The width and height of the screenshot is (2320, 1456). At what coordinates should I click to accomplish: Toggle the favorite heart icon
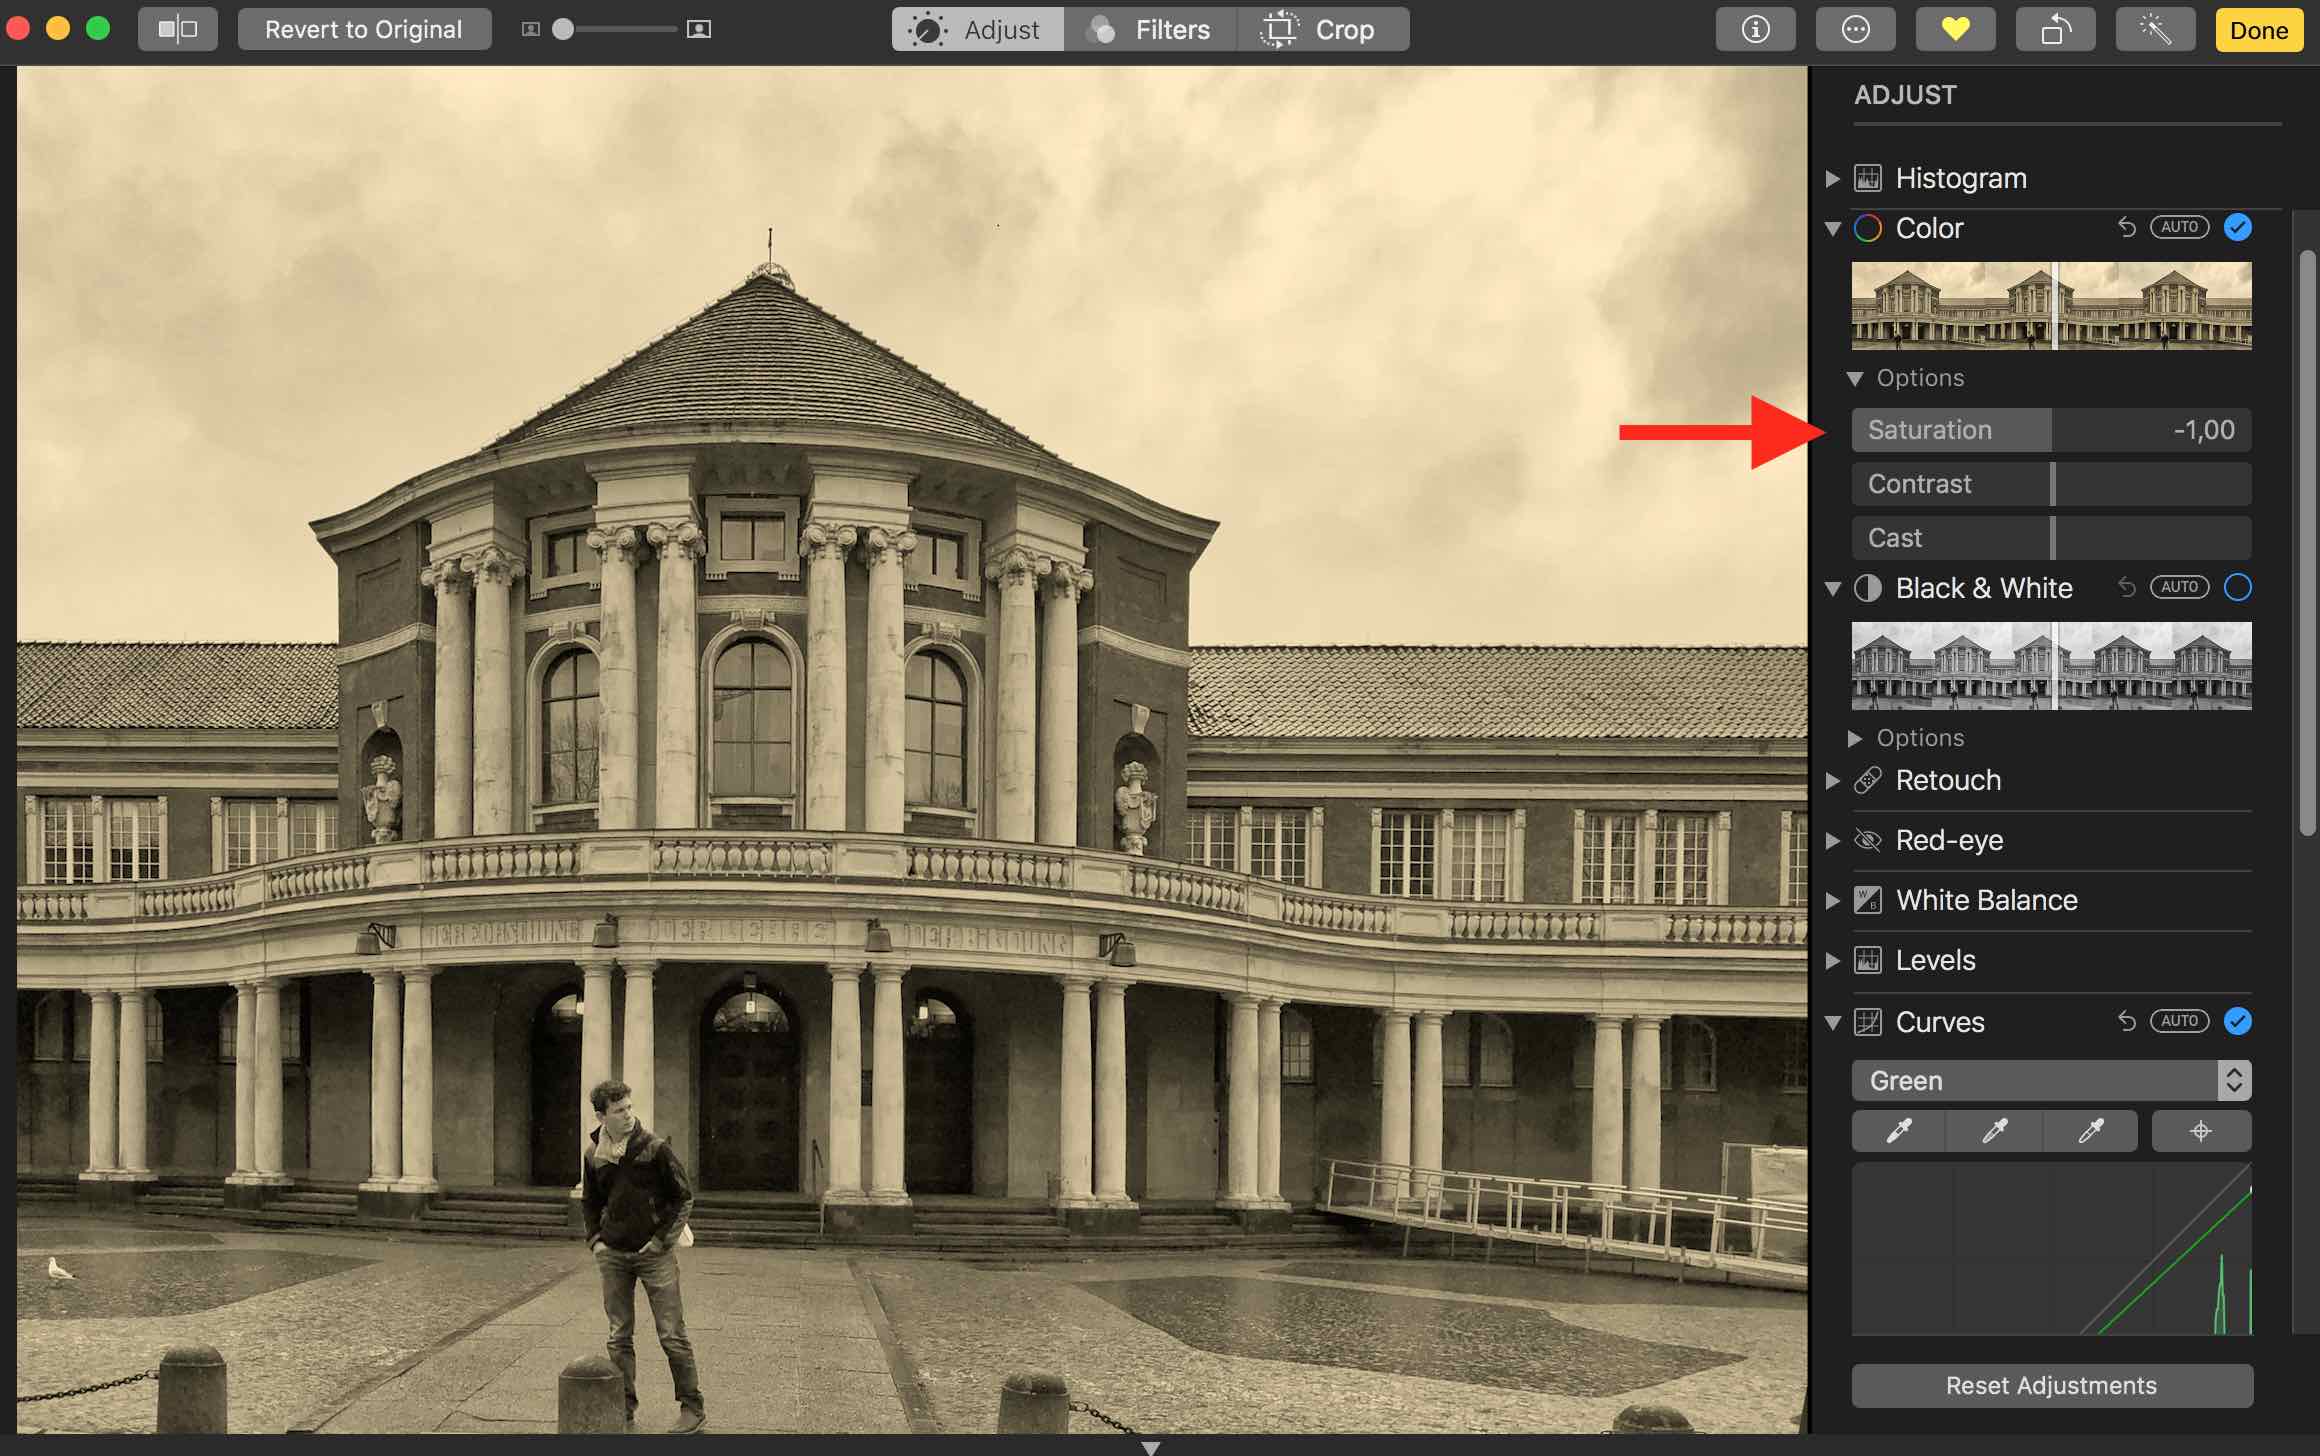(x=1955, y=29)
